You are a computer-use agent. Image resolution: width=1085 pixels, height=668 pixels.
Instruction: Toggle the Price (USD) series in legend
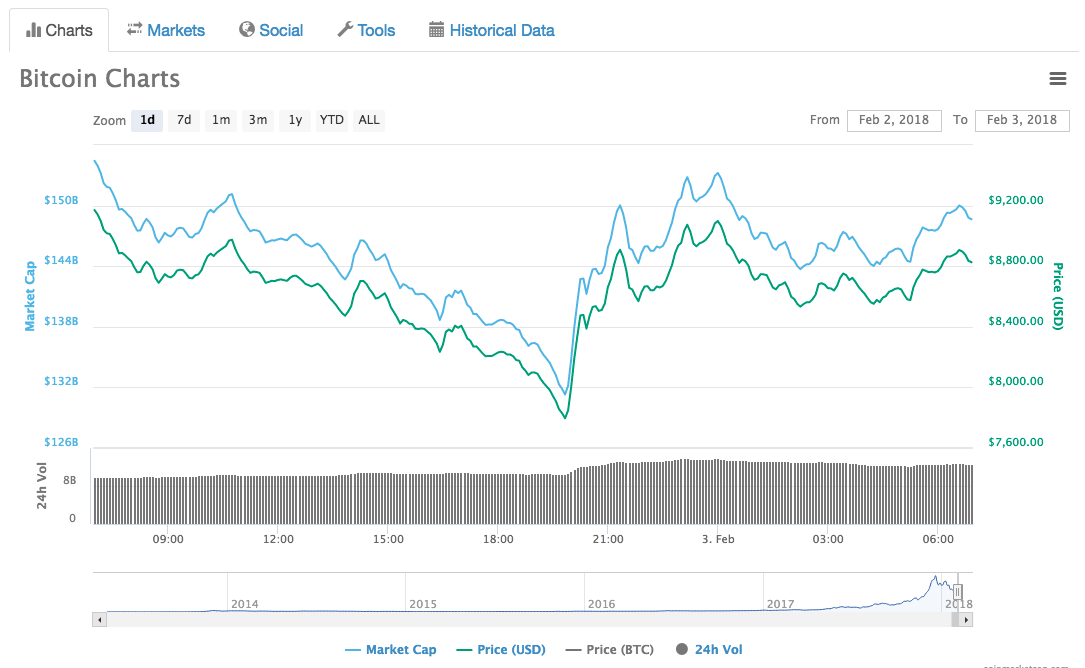501,649
